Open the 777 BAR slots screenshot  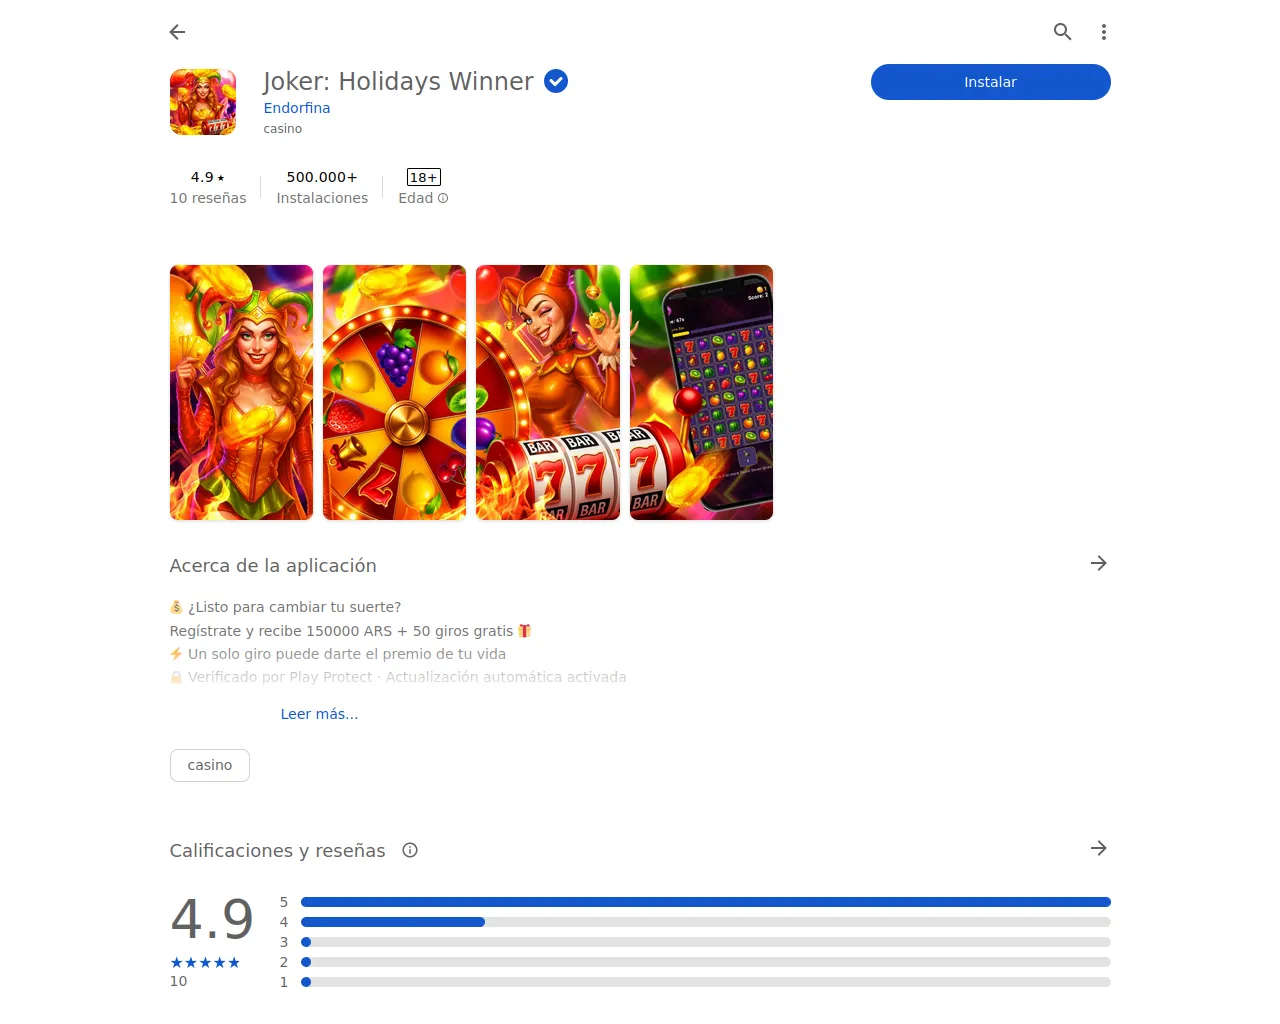point(548,392)
